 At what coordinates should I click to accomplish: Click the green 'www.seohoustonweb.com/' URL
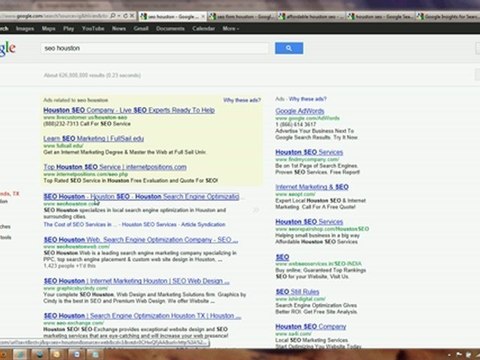click(77, 247)
